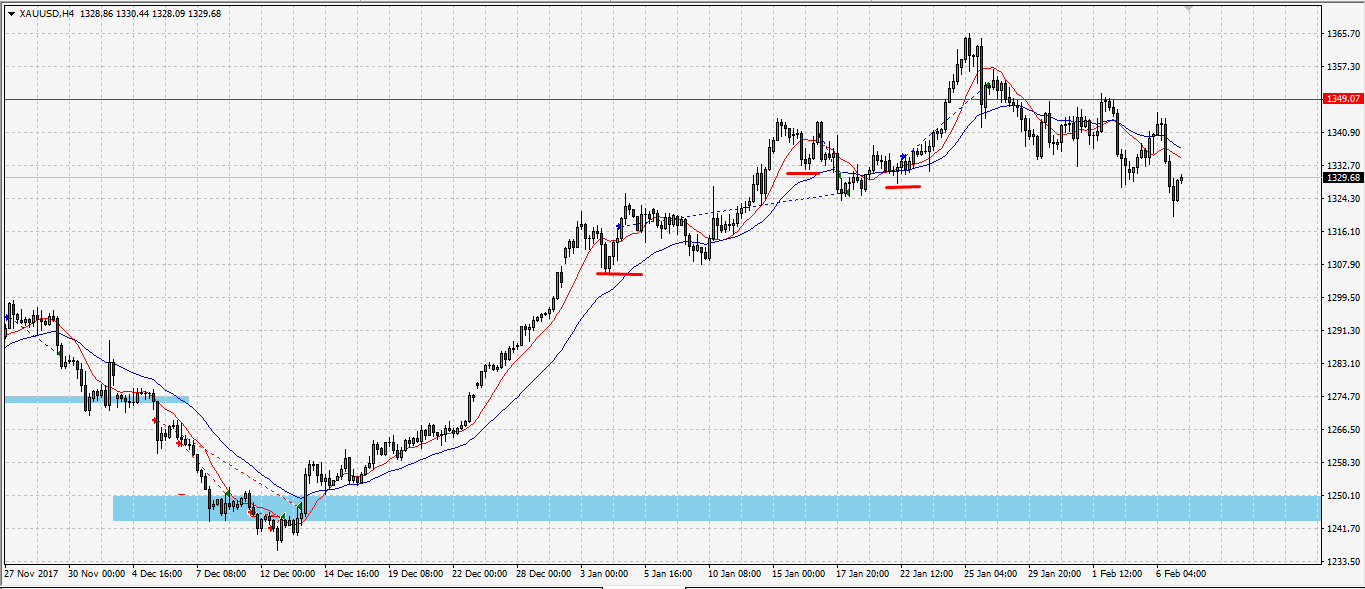Click the black 1329.68 current price tag
Screen dimensions: 1365x589
click(1343, 177)
